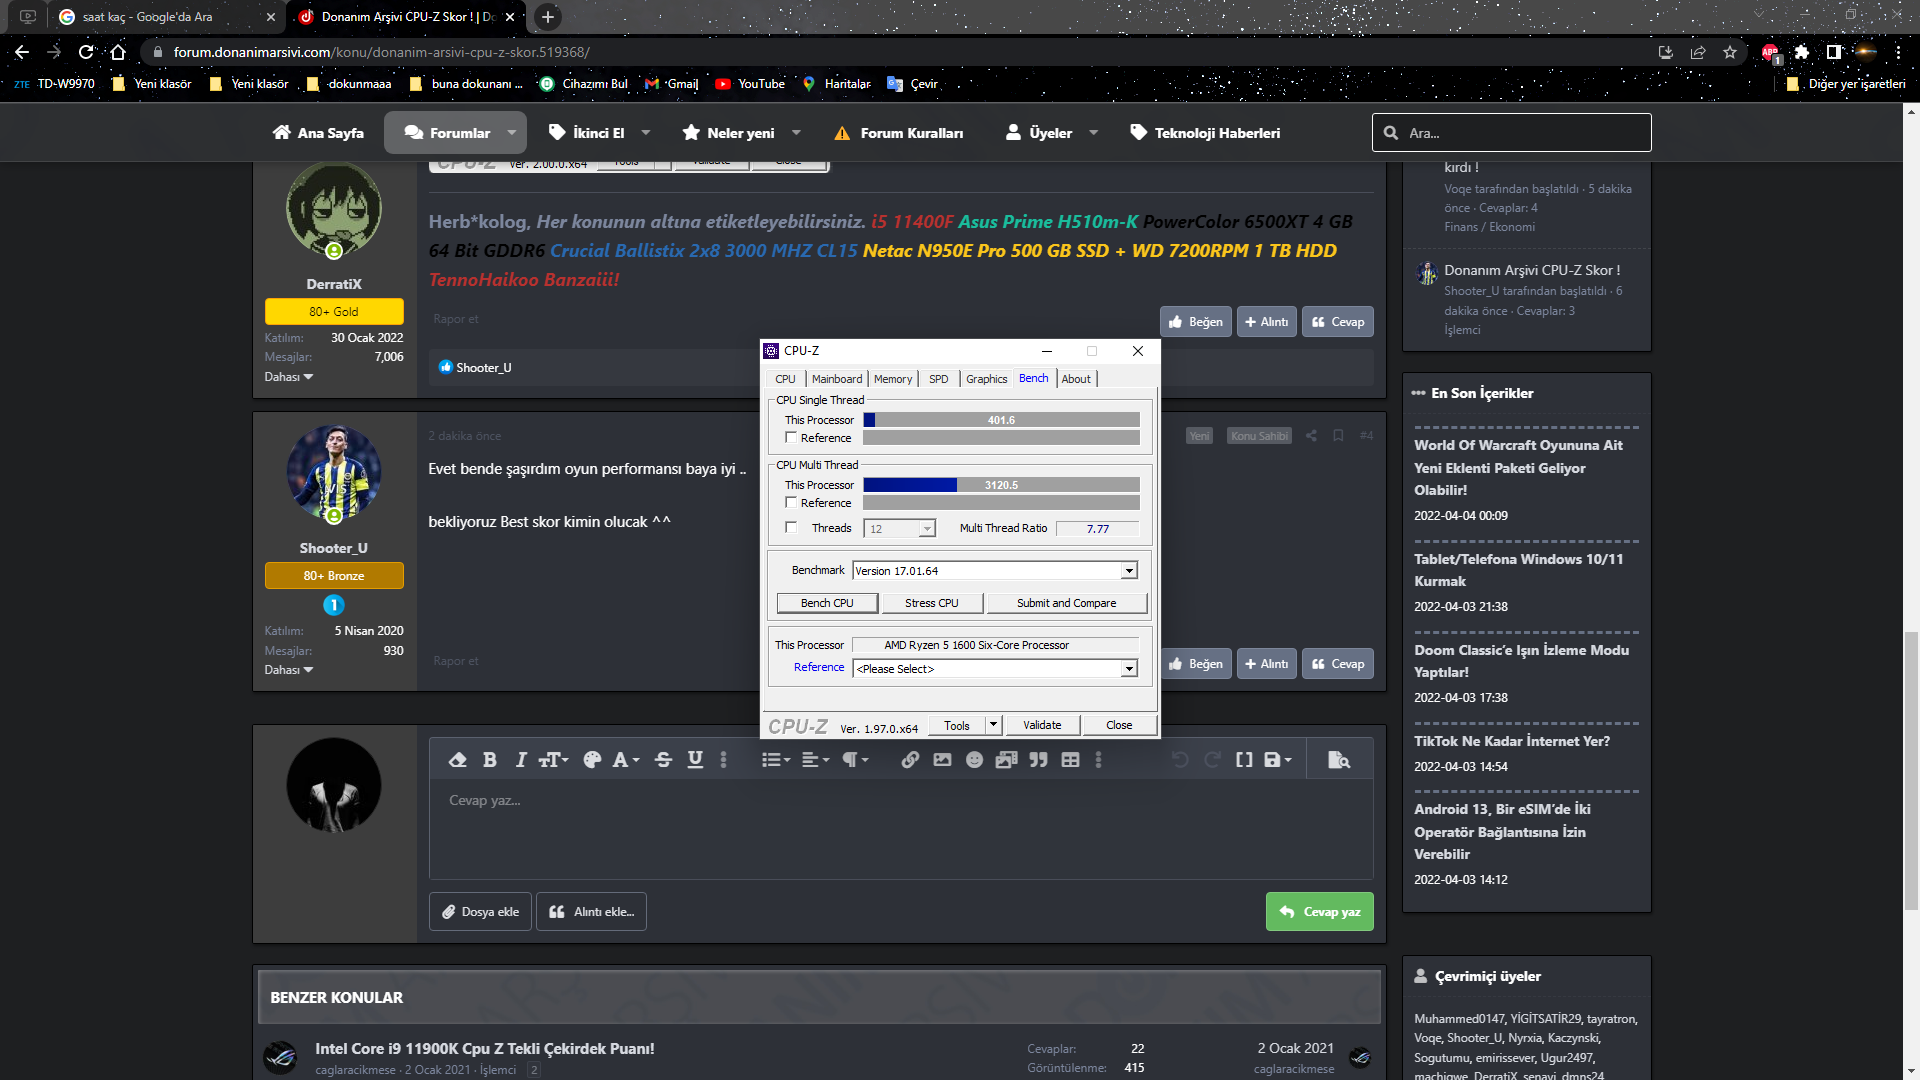This screenshot has height=1080, width=1920.
Task: Check the Single Thread Reference checkbox
Action: [791, 438]
